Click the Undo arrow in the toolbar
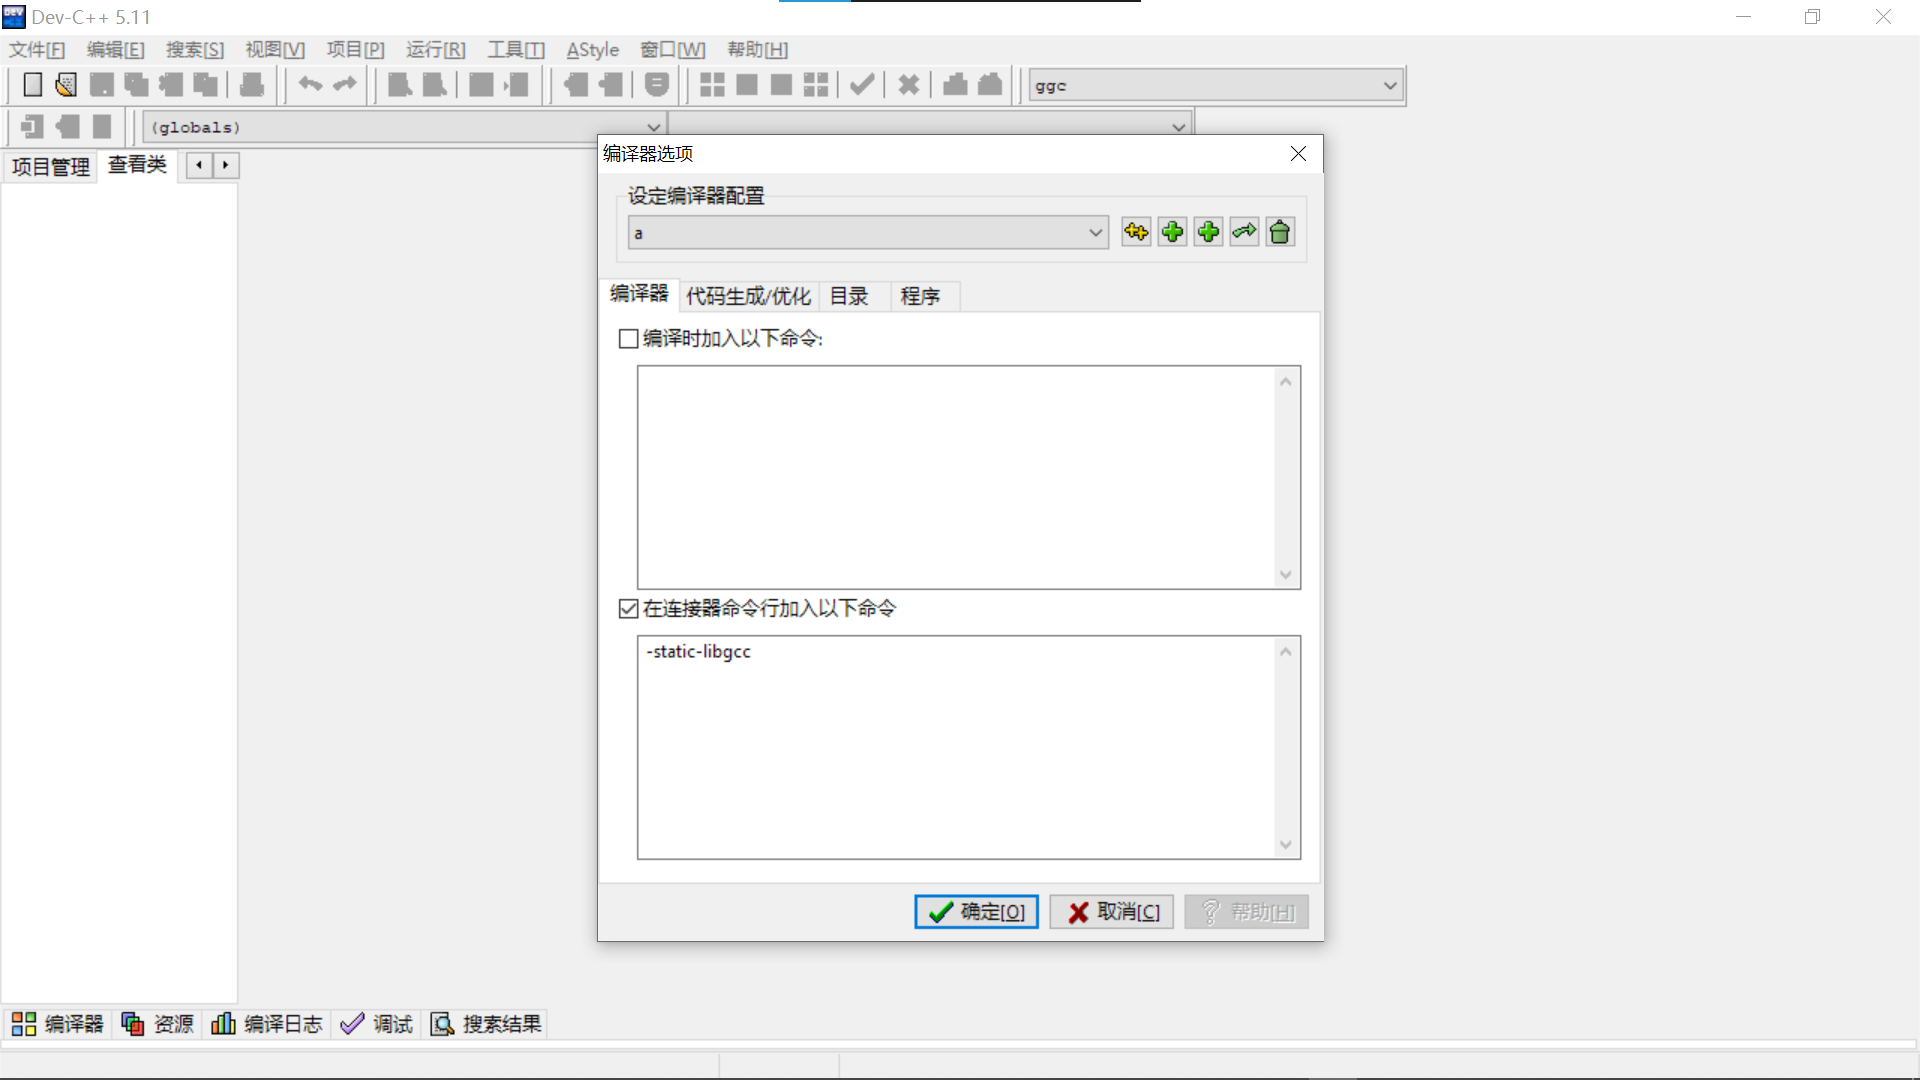 (x=310, y=85)
